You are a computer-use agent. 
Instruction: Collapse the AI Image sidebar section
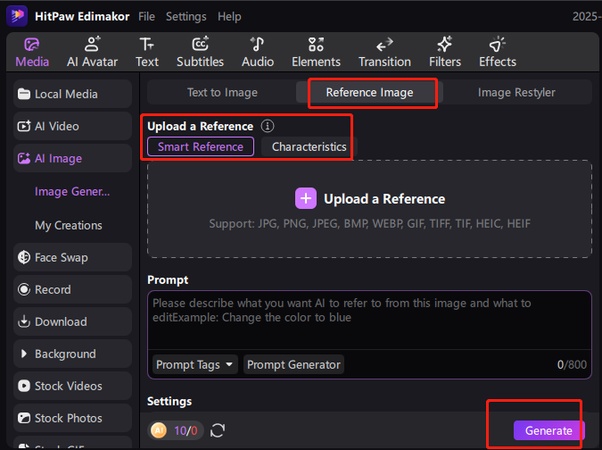58,158
